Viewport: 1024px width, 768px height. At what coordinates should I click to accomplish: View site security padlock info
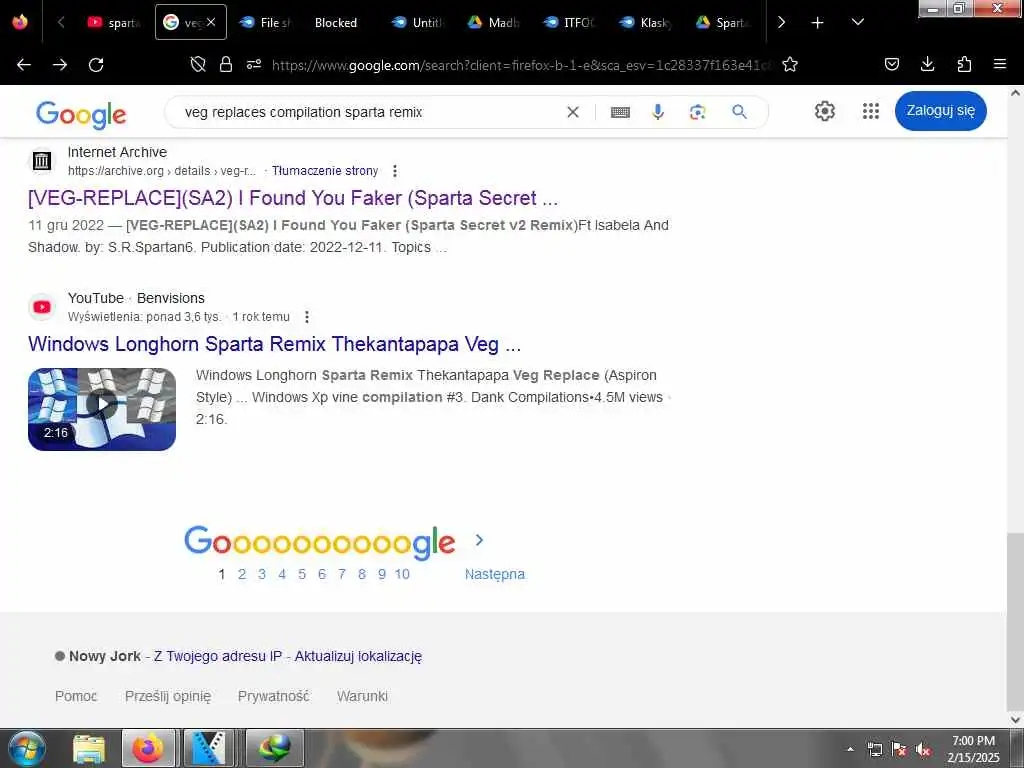pyautogui.click(x=226, y=64)
